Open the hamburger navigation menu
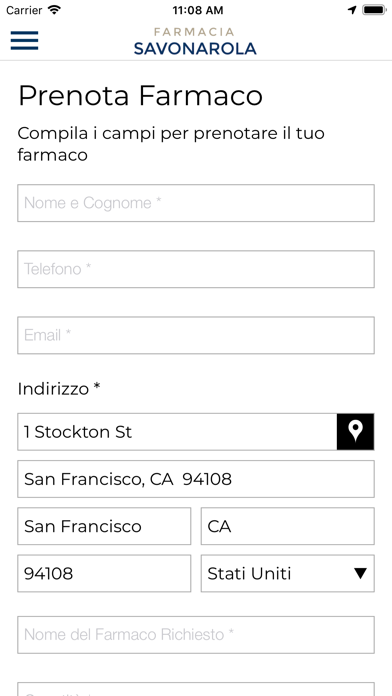 [x=24, y=40]
